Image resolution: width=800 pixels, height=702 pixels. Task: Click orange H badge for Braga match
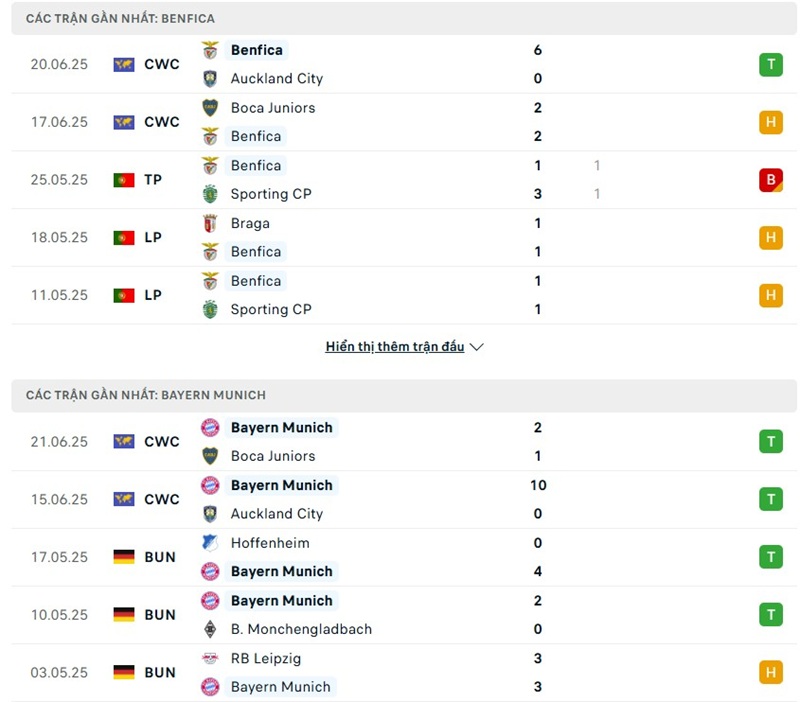pos(770,238)
